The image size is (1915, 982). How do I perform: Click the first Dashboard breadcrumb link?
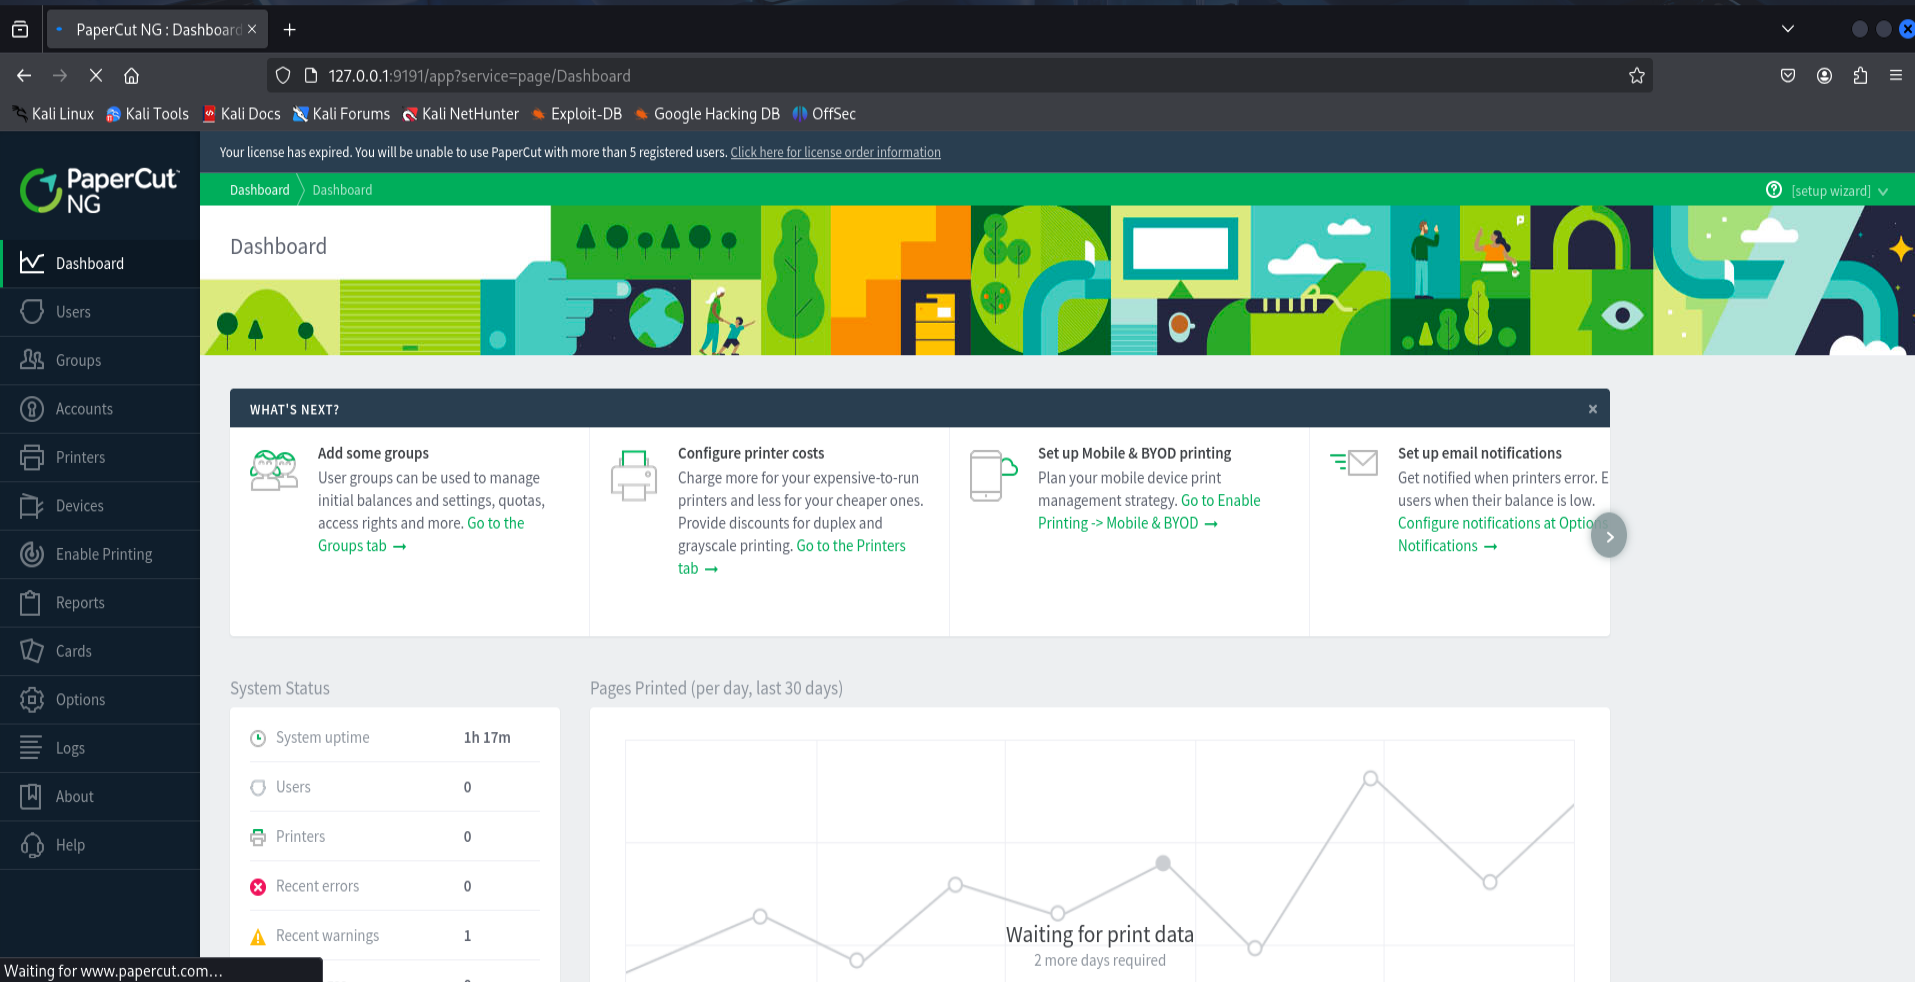(x=259, y=190)
